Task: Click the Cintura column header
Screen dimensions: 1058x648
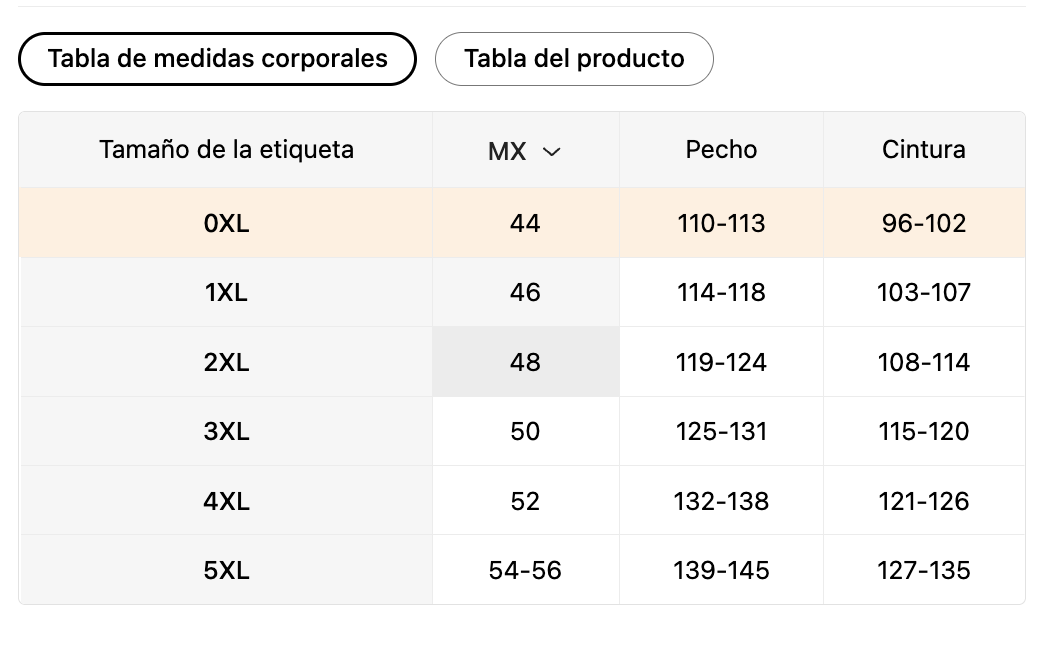Action: [924, 150]
